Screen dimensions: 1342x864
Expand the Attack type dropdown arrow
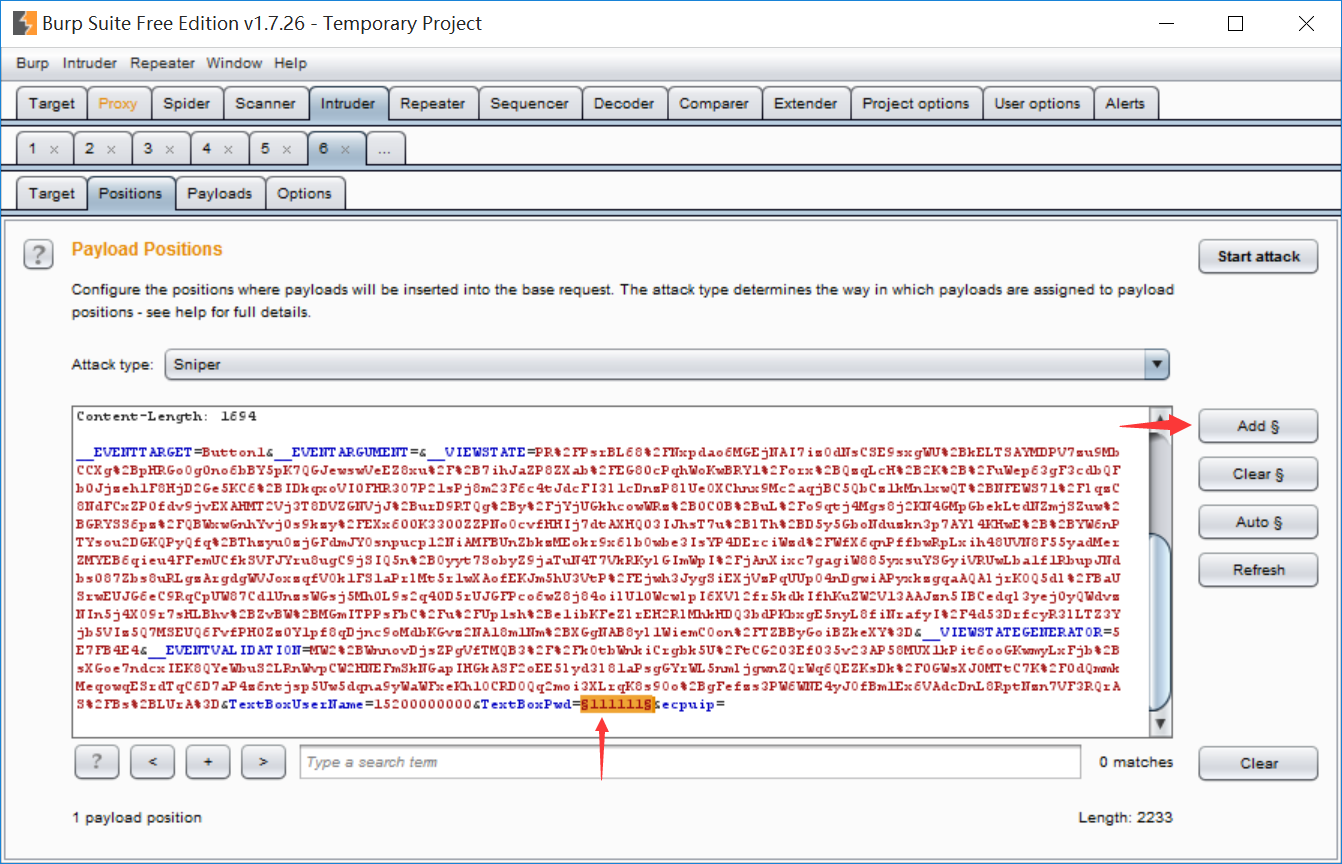(x=1156, y=365)
